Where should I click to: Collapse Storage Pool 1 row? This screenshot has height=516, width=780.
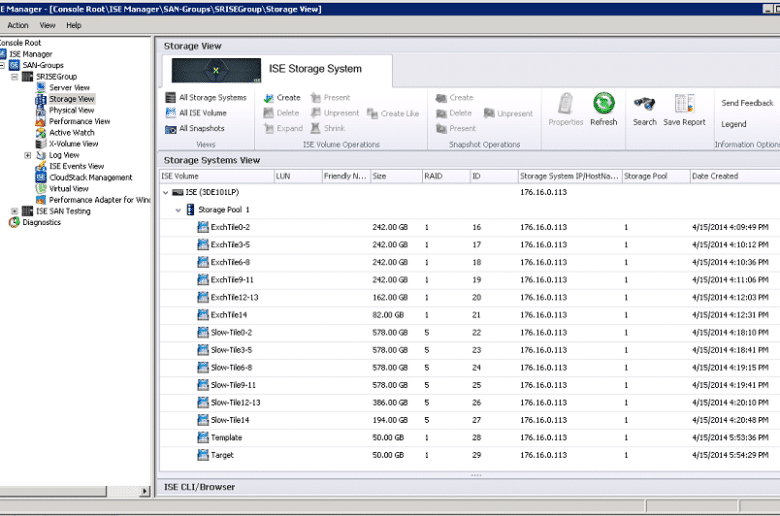(178, 210)
